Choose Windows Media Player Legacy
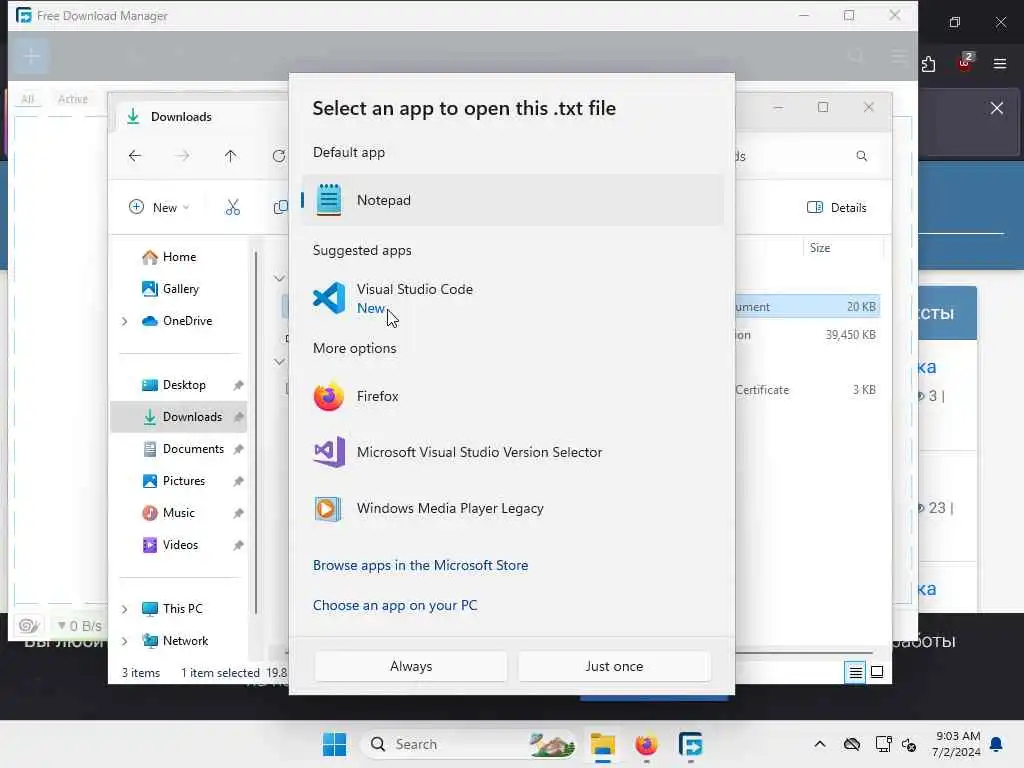 pos(513,508)
